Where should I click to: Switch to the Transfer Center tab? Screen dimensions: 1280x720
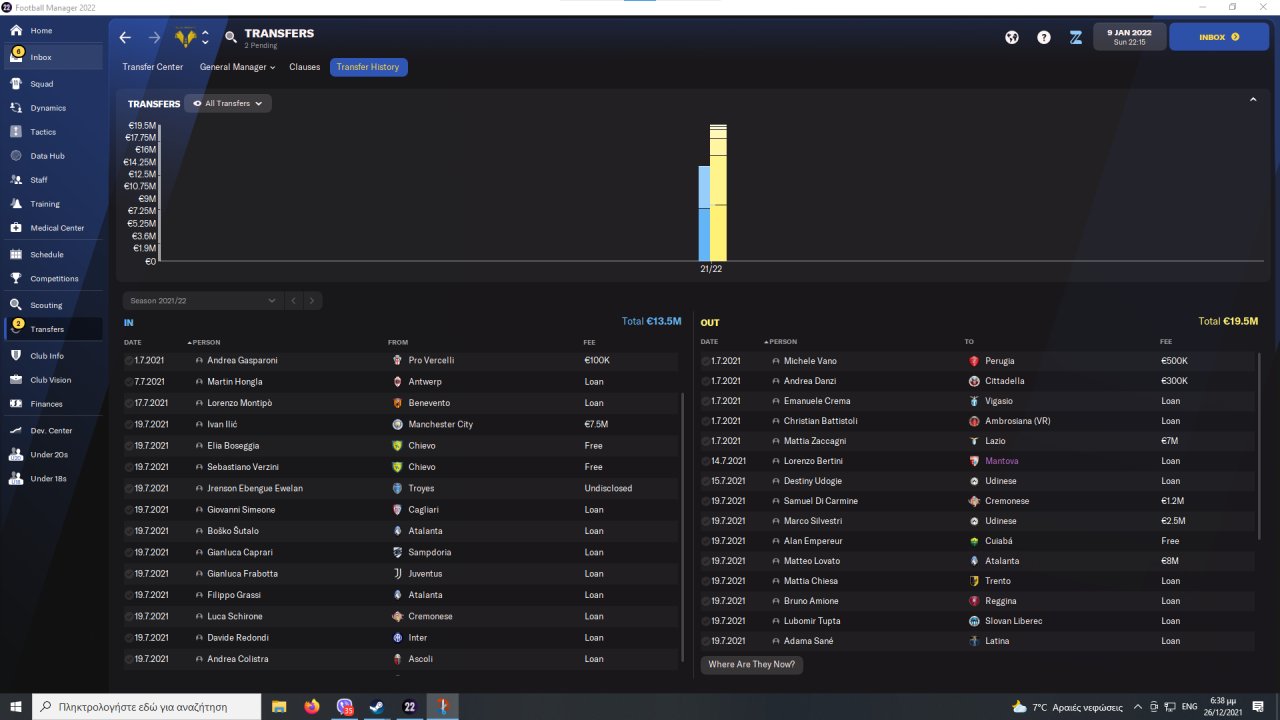pos(153,67)
